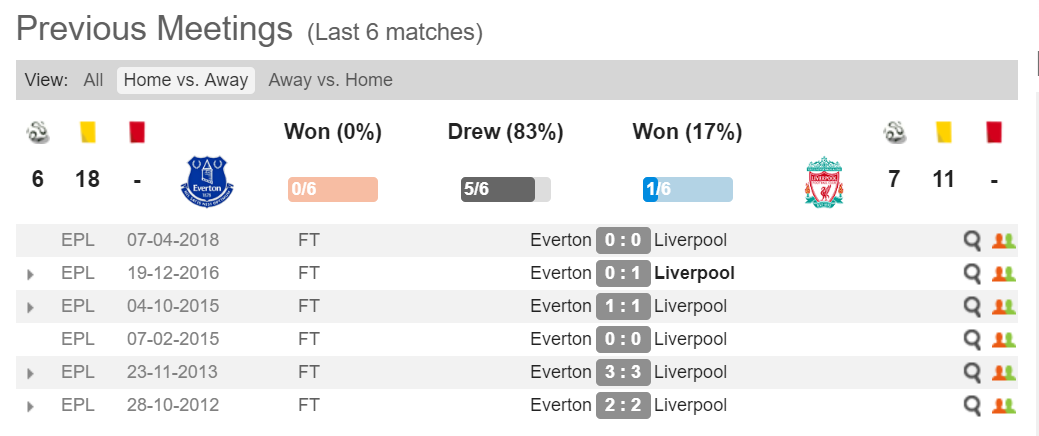Image resolution: width=1039 pixels, height=436 pixels.
Task: Switch view to All
Action: [x=93, y=80]
